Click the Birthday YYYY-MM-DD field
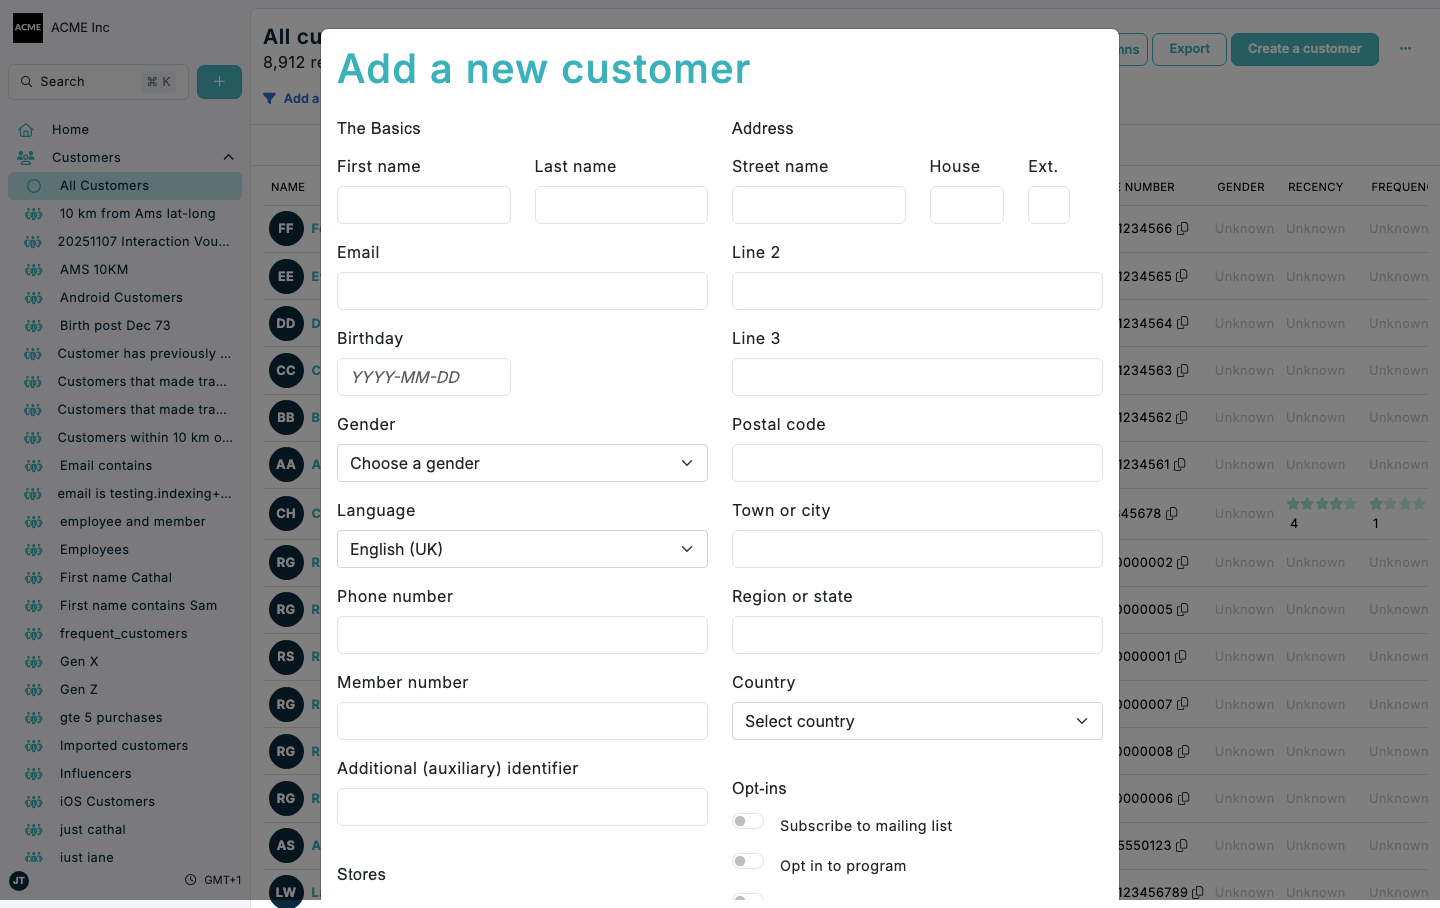The height and width of the screenshot is (908, 1440). [x=423, y=377]
